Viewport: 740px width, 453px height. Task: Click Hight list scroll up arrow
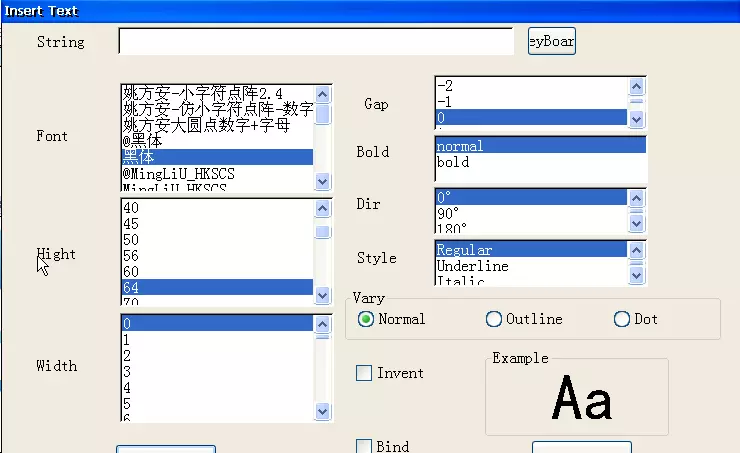pyautogui.click(x=323, y=209)
